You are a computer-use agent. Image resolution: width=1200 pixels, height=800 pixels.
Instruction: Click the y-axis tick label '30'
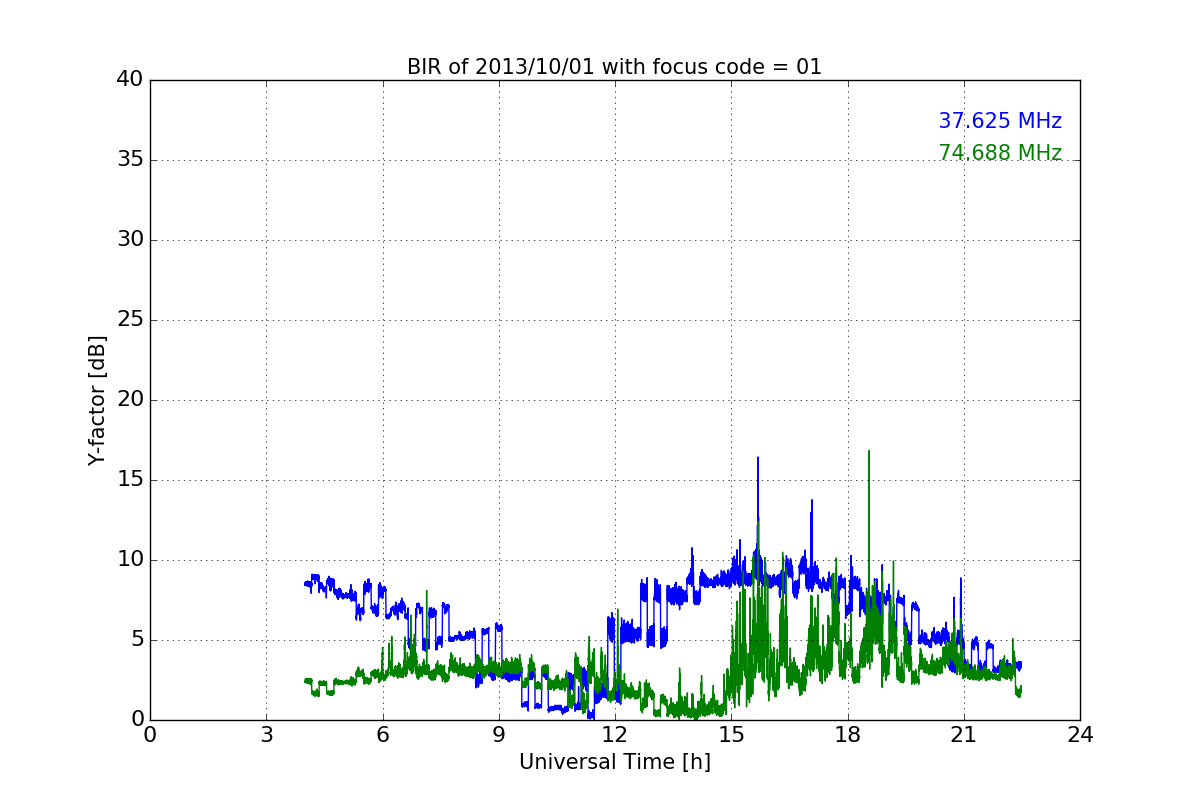pyautogui.click(x=130, y=240)
